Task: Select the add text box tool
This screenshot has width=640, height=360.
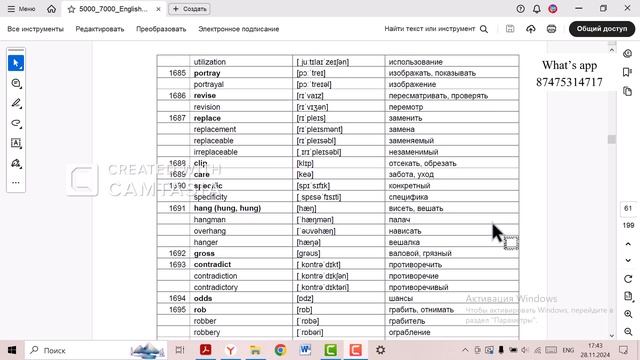Action: [16, 143]
